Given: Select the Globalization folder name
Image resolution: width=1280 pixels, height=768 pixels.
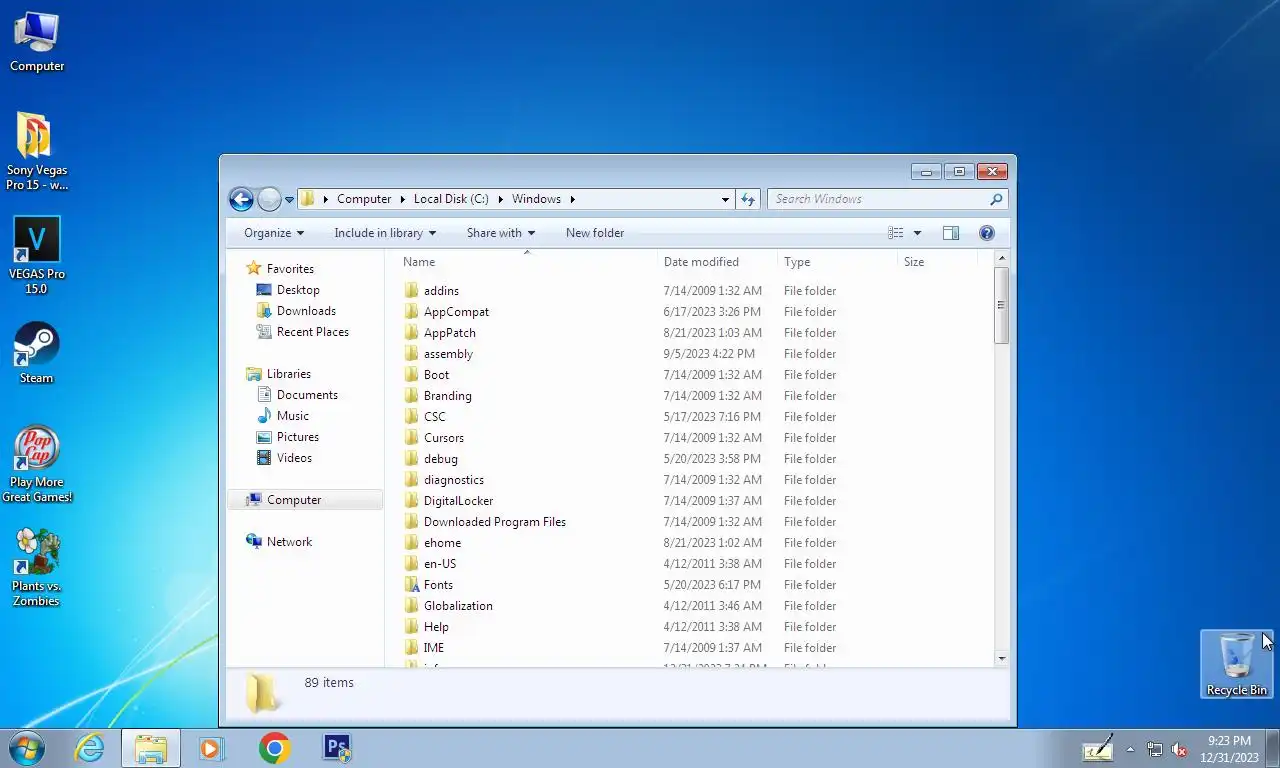Looking at the screenshot, I should (x=458, y=606).
